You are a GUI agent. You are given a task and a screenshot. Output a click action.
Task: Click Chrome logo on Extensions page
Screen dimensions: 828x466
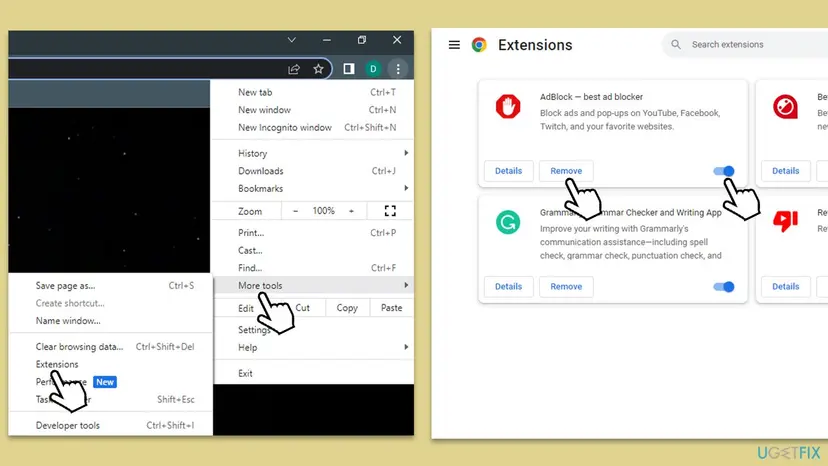tap(479, 45)
